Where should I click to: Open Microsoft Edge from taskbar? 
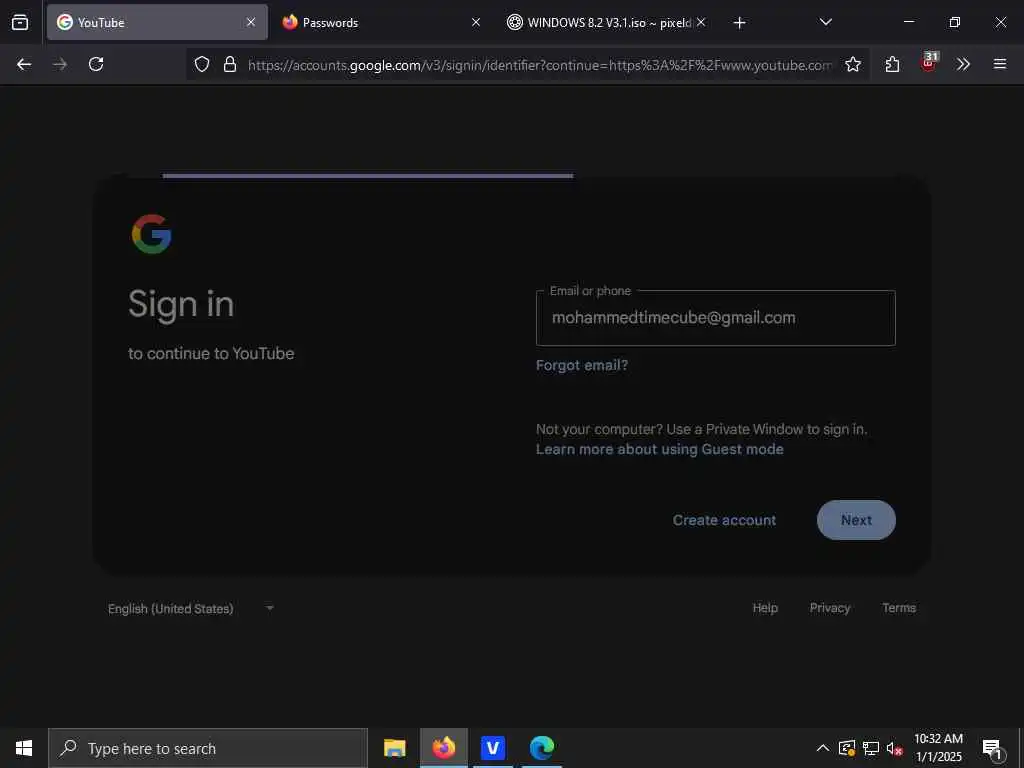pos(541,748)
